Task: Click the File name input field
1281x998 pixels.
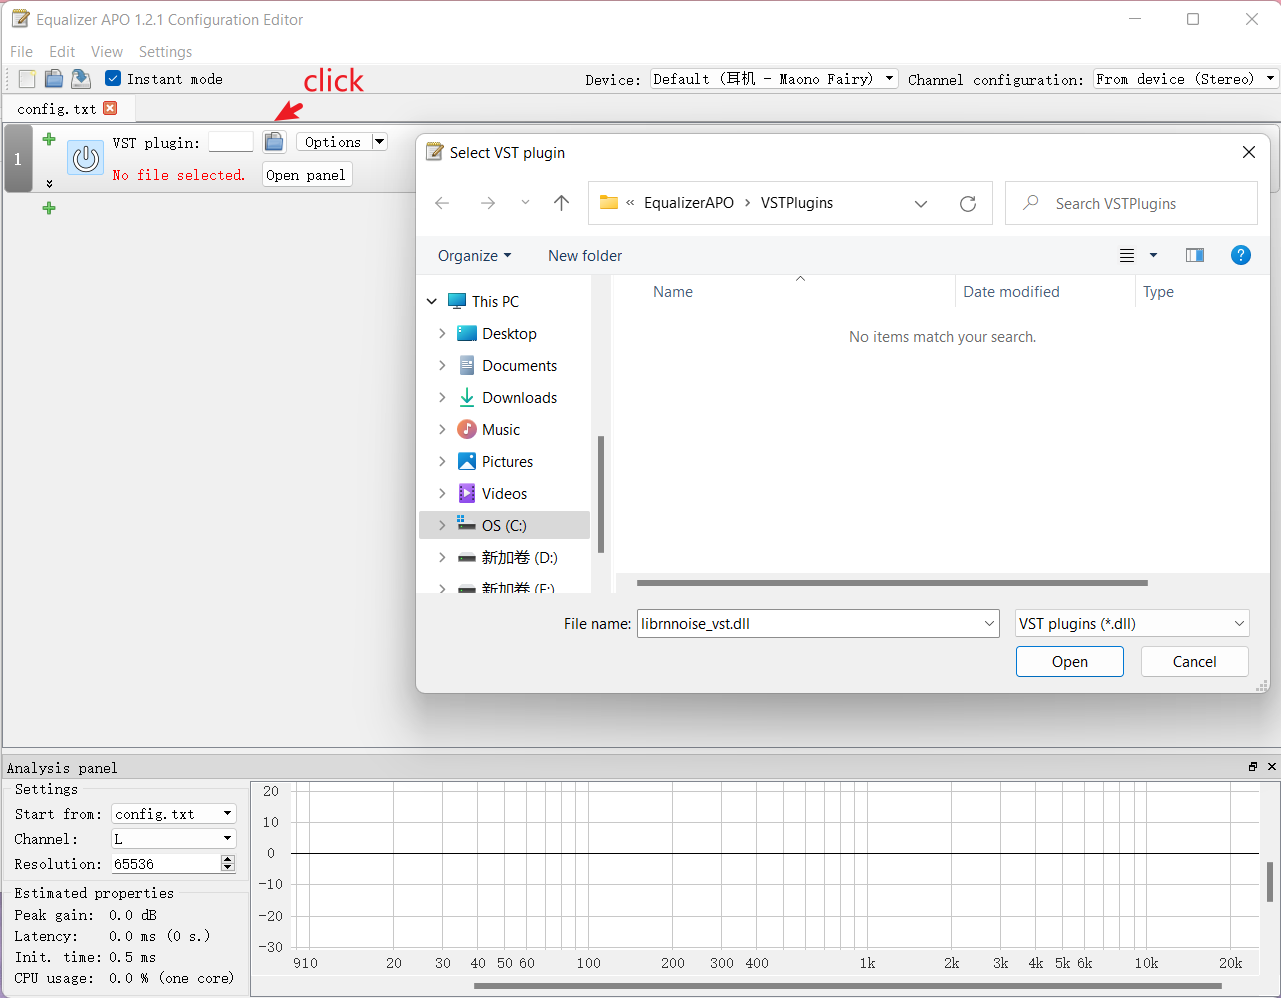Action: (818, 624)
